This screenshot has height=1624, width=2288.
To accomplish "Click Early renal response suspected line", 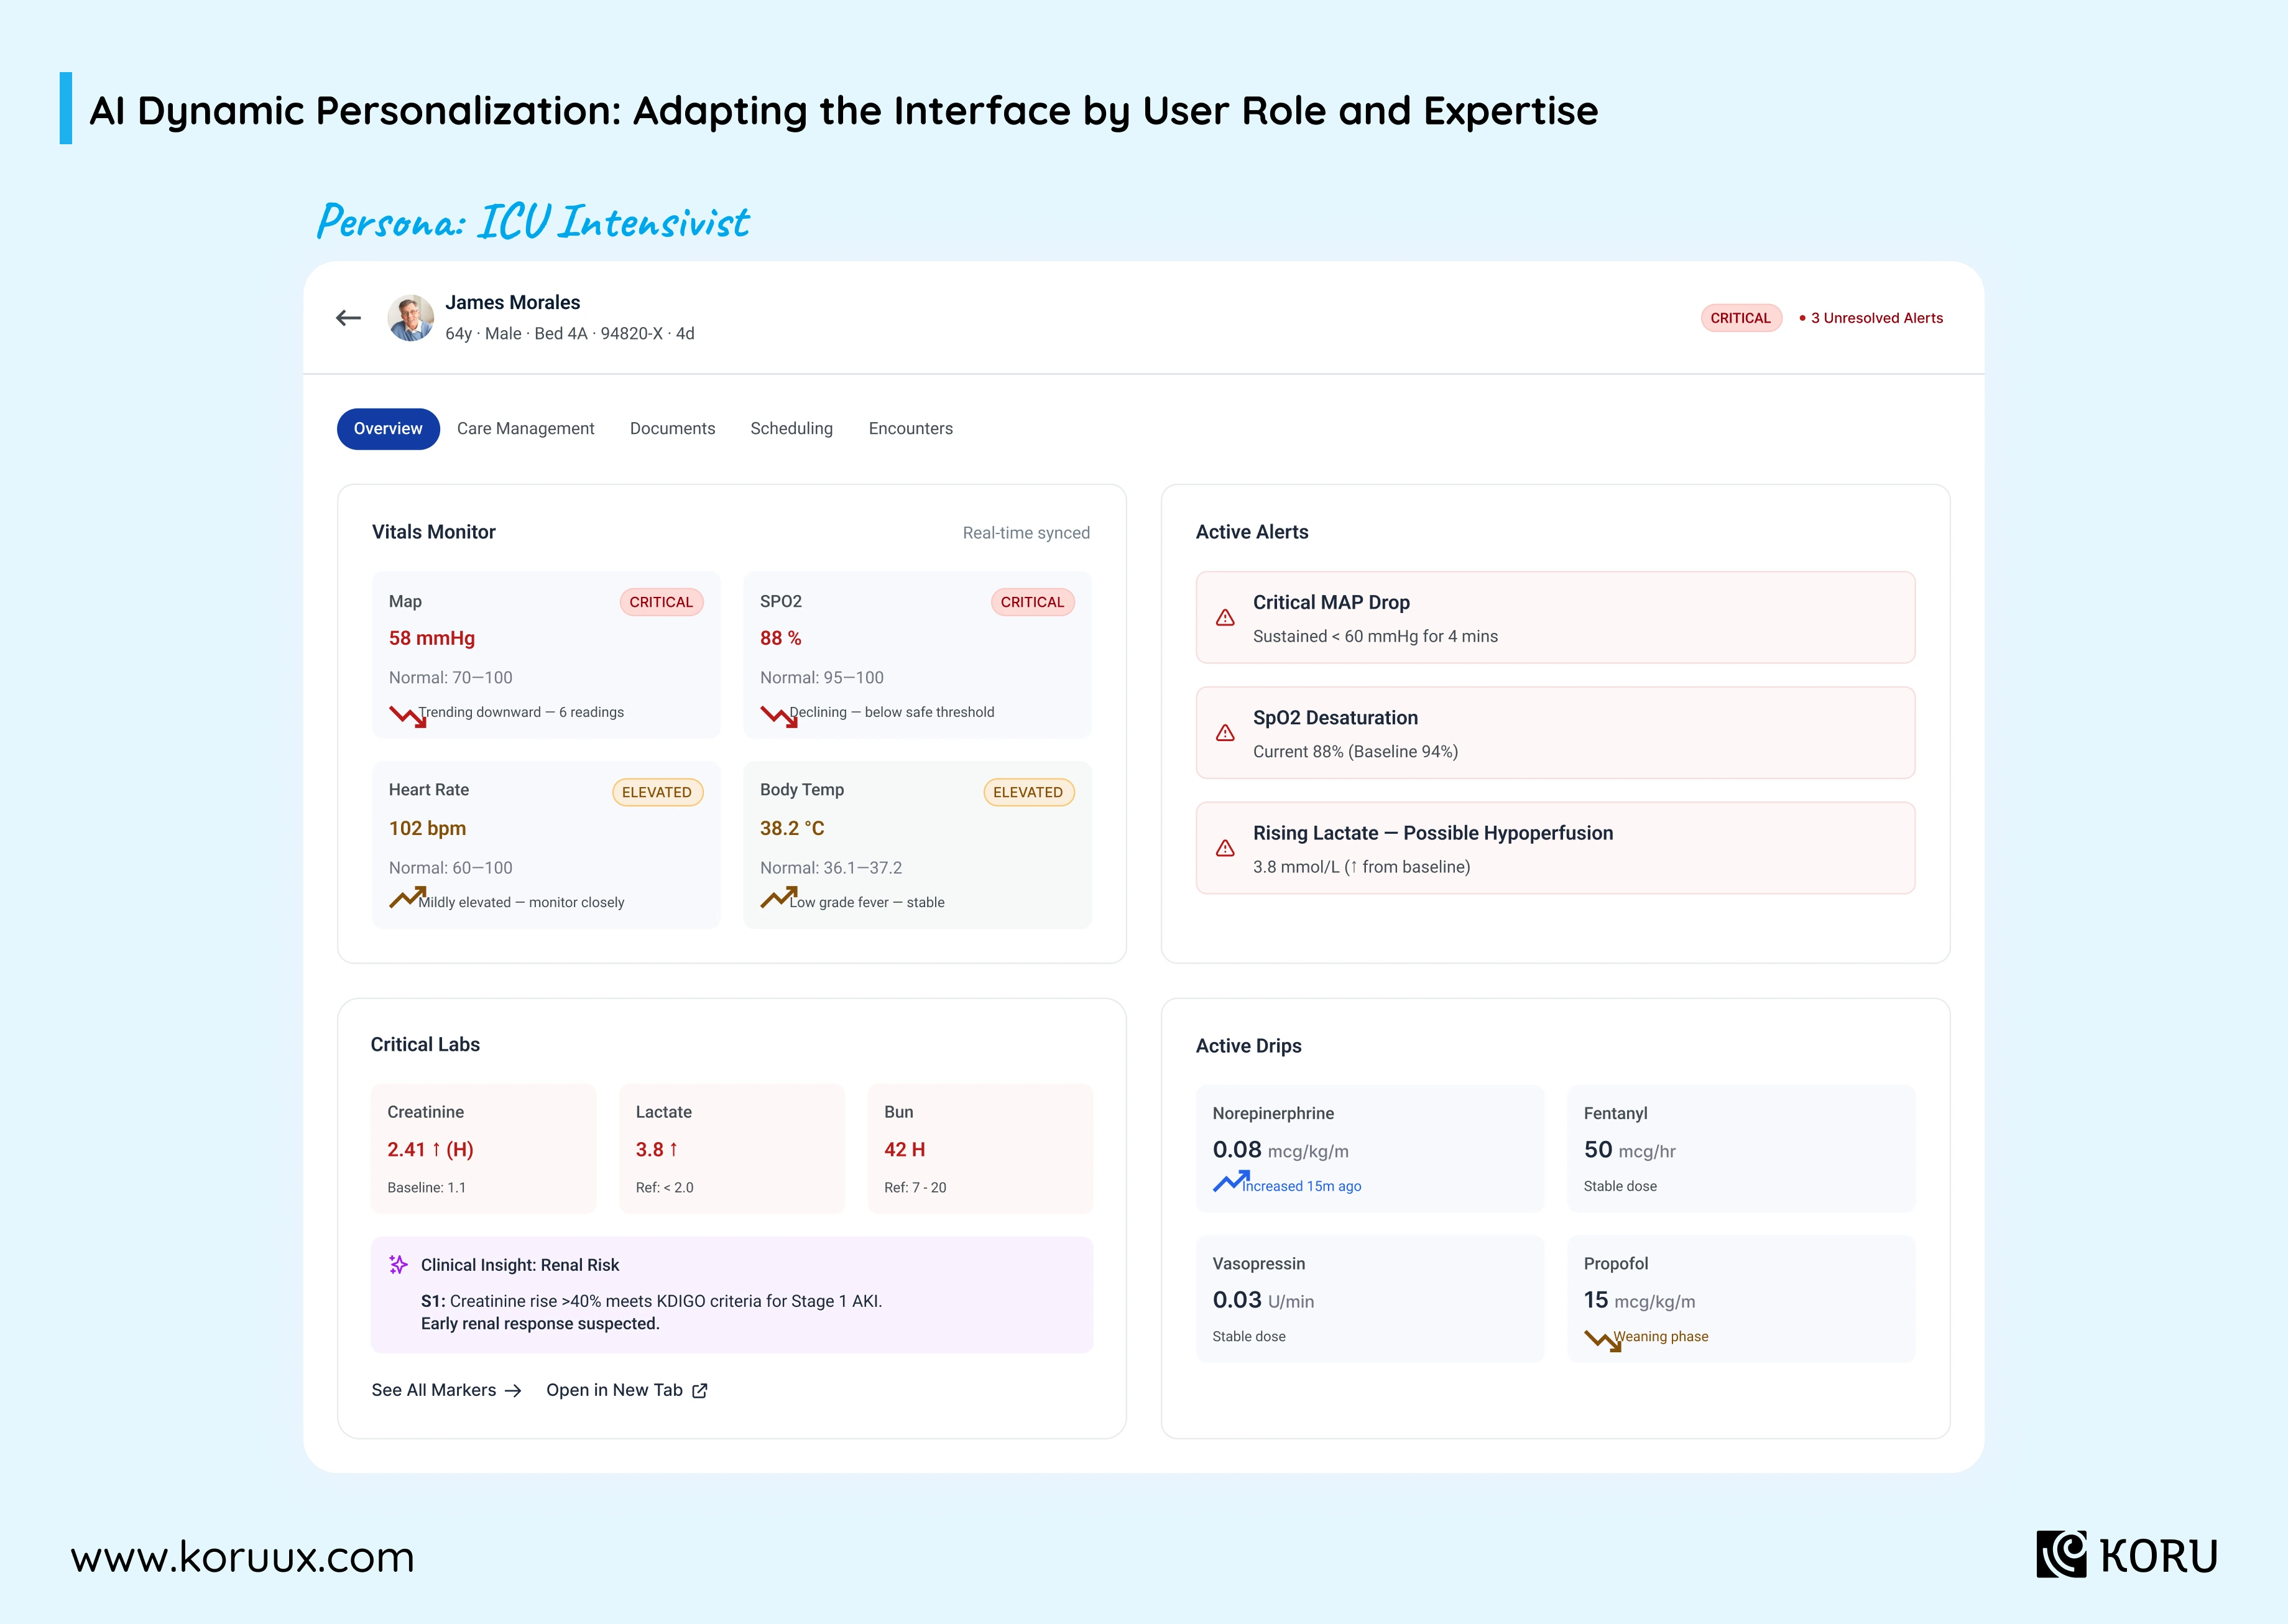I will 540,1324.
